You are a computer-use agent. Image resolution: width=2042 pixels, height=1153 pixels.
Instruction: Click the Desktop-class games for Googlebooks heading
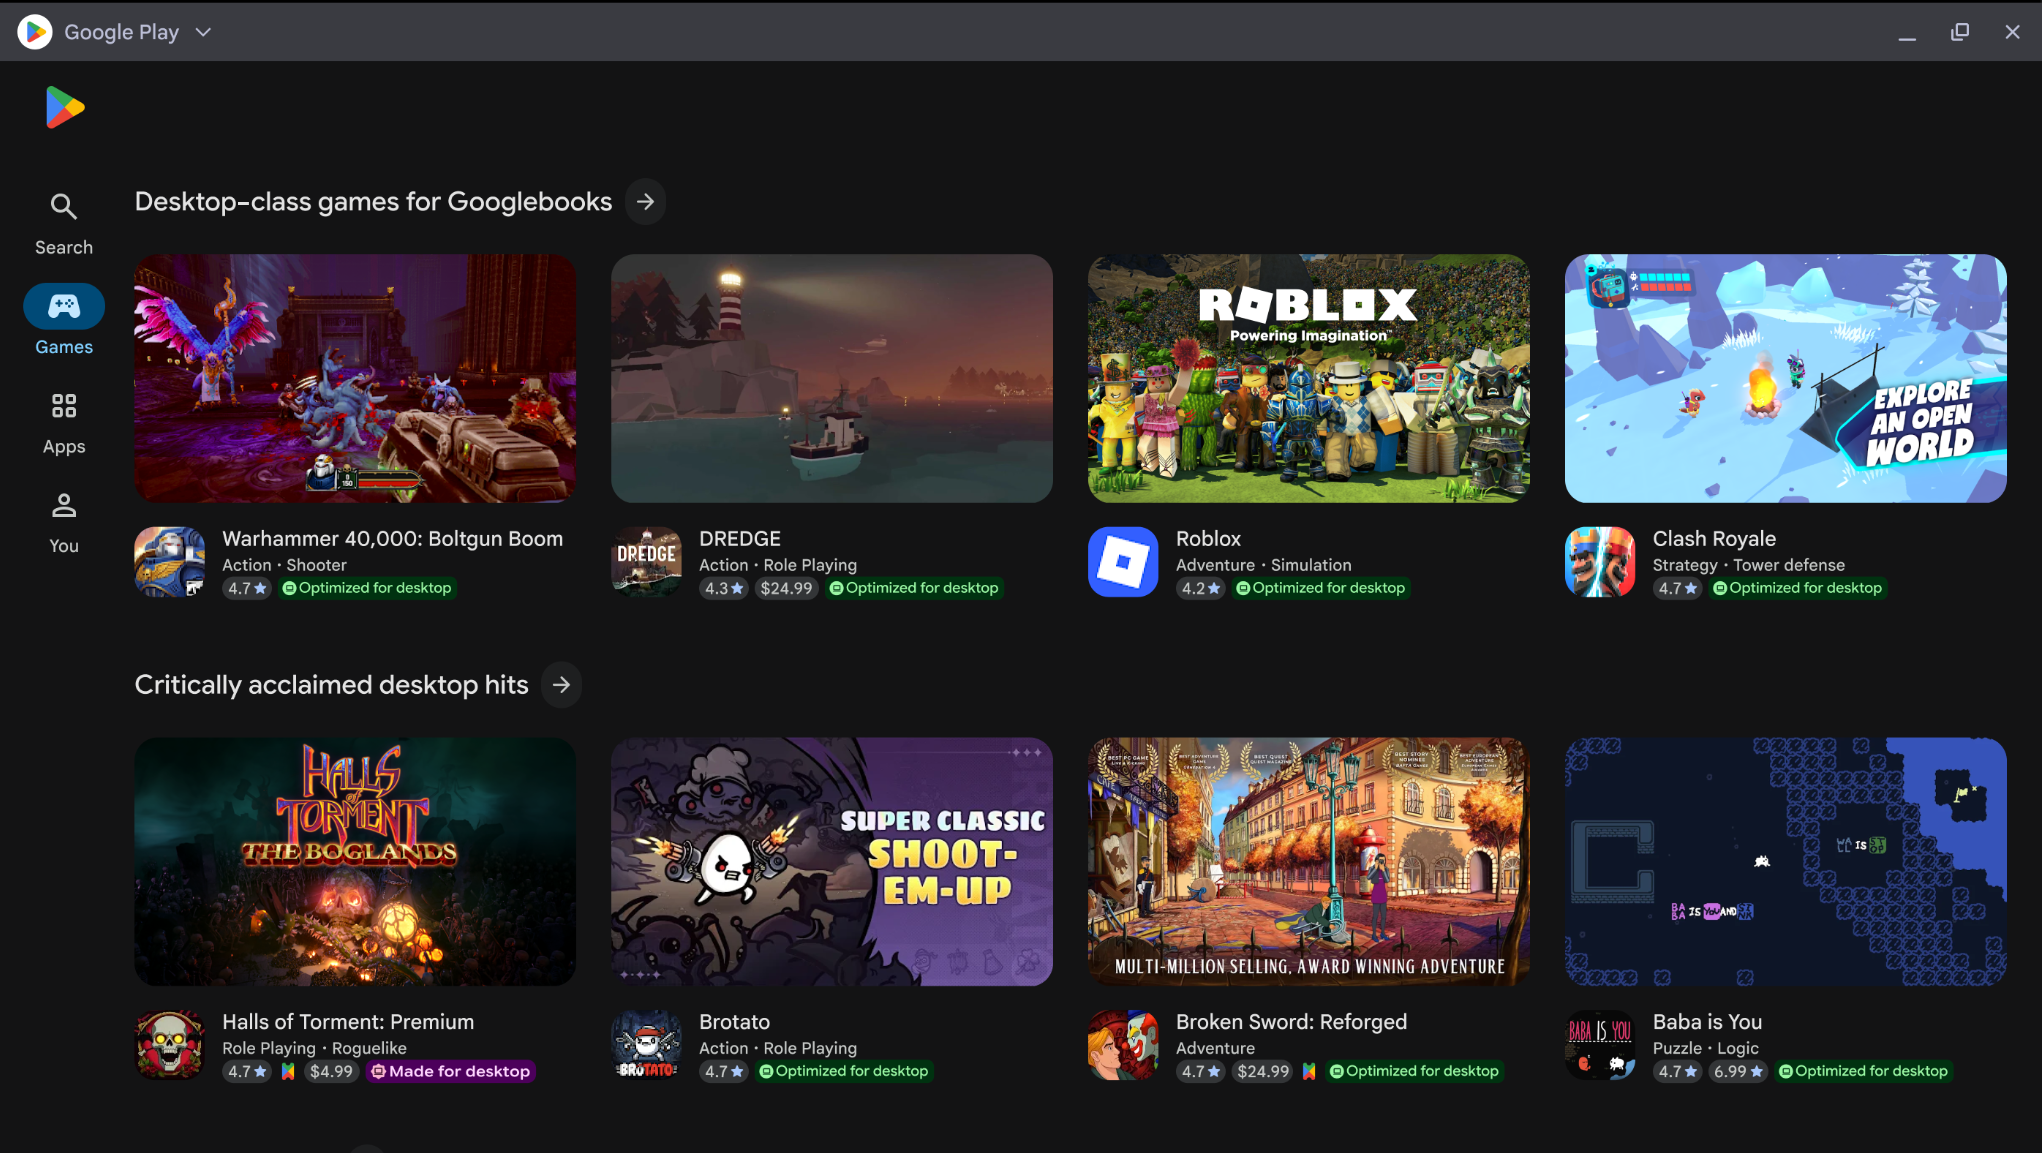pos(373,202)
